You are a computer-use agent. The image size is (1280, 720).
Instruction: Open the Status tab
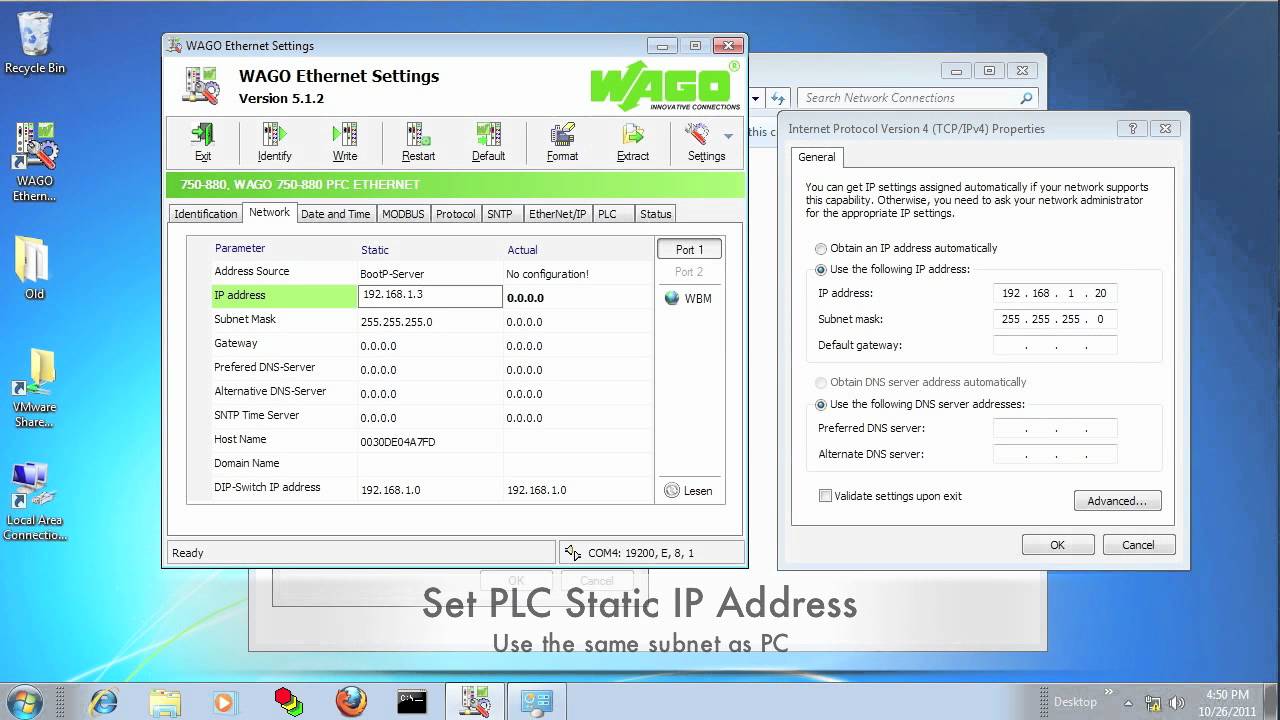(655, 214)
